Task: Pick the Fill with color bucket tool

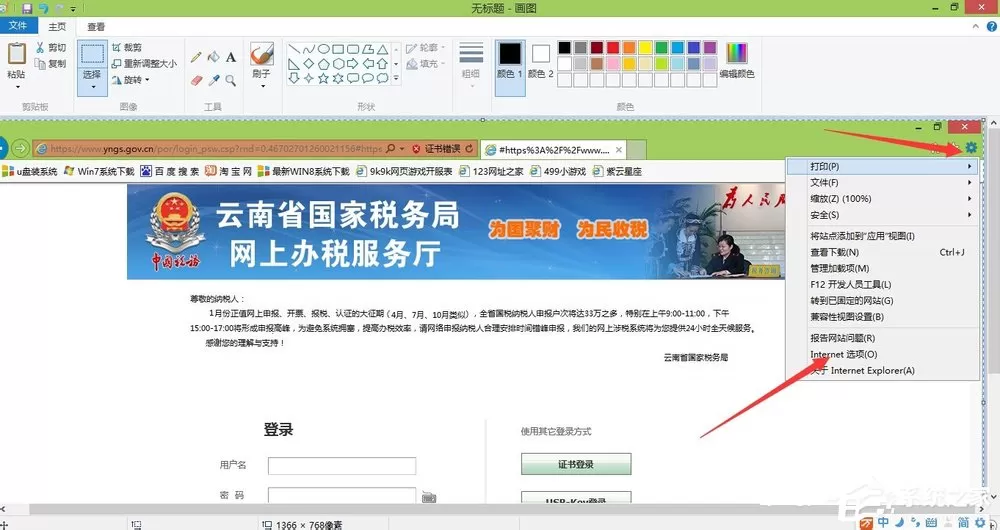Action: 213,57
